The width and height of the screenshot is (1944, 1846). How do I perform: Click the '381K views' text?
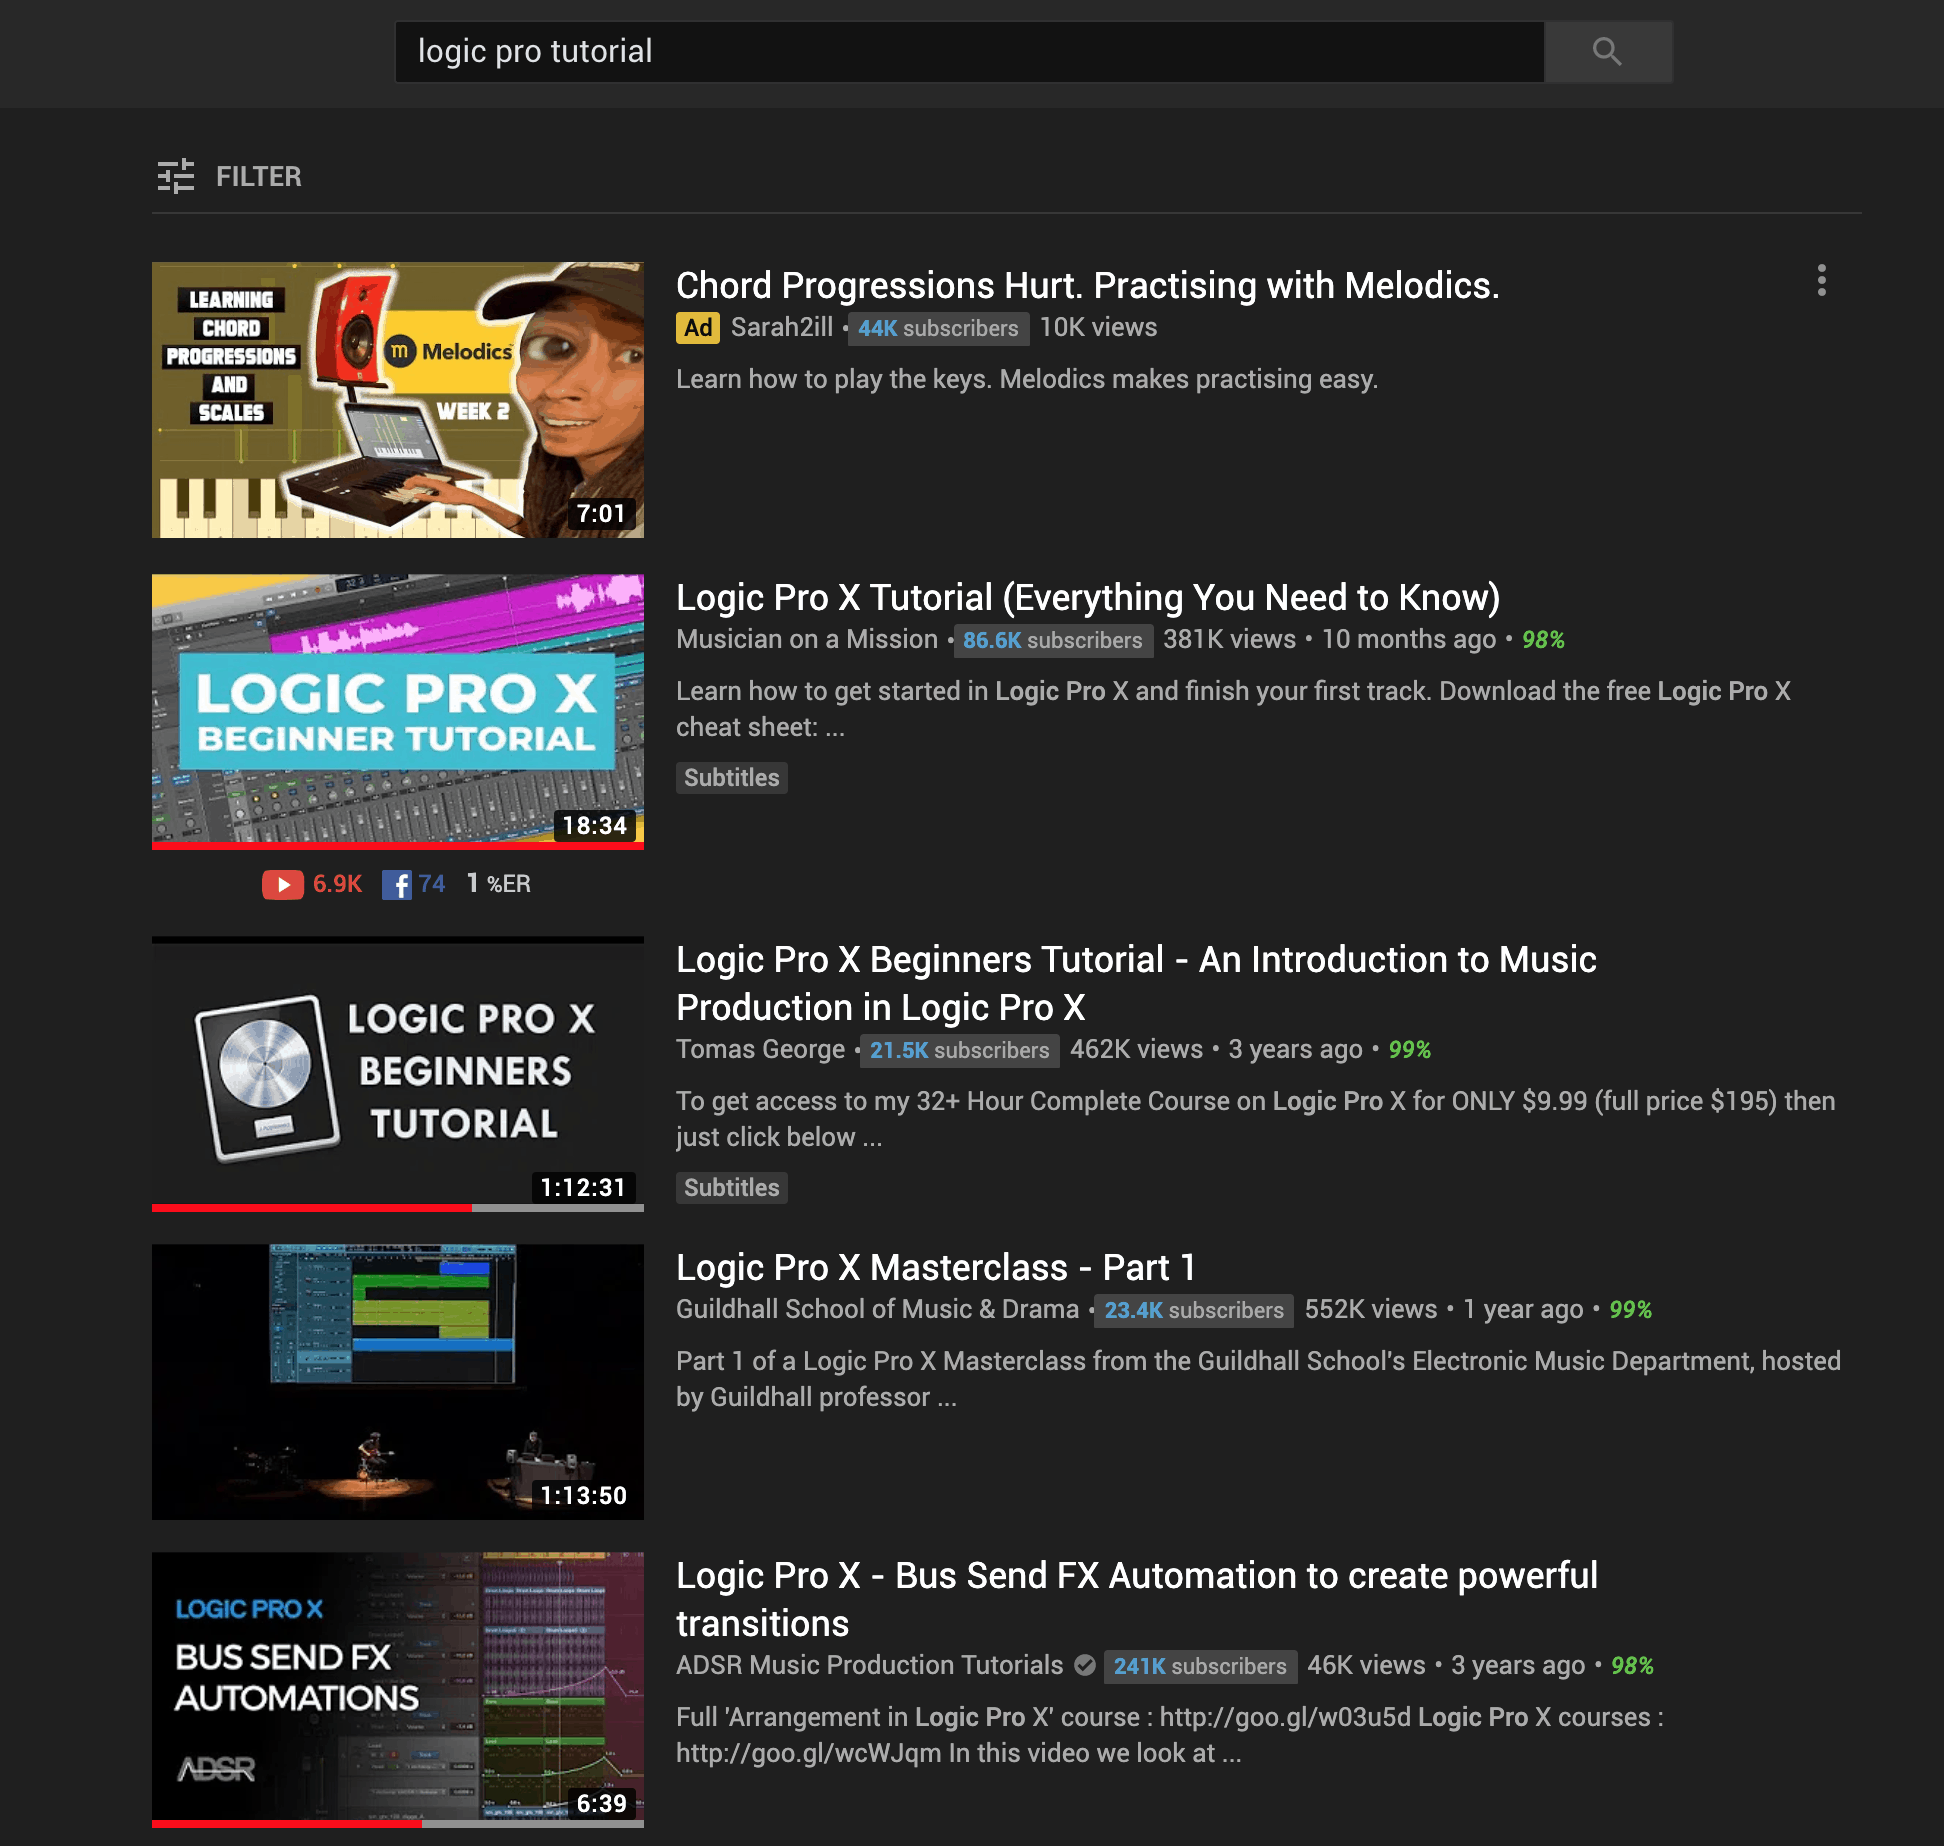click(x=1229, y=639)
